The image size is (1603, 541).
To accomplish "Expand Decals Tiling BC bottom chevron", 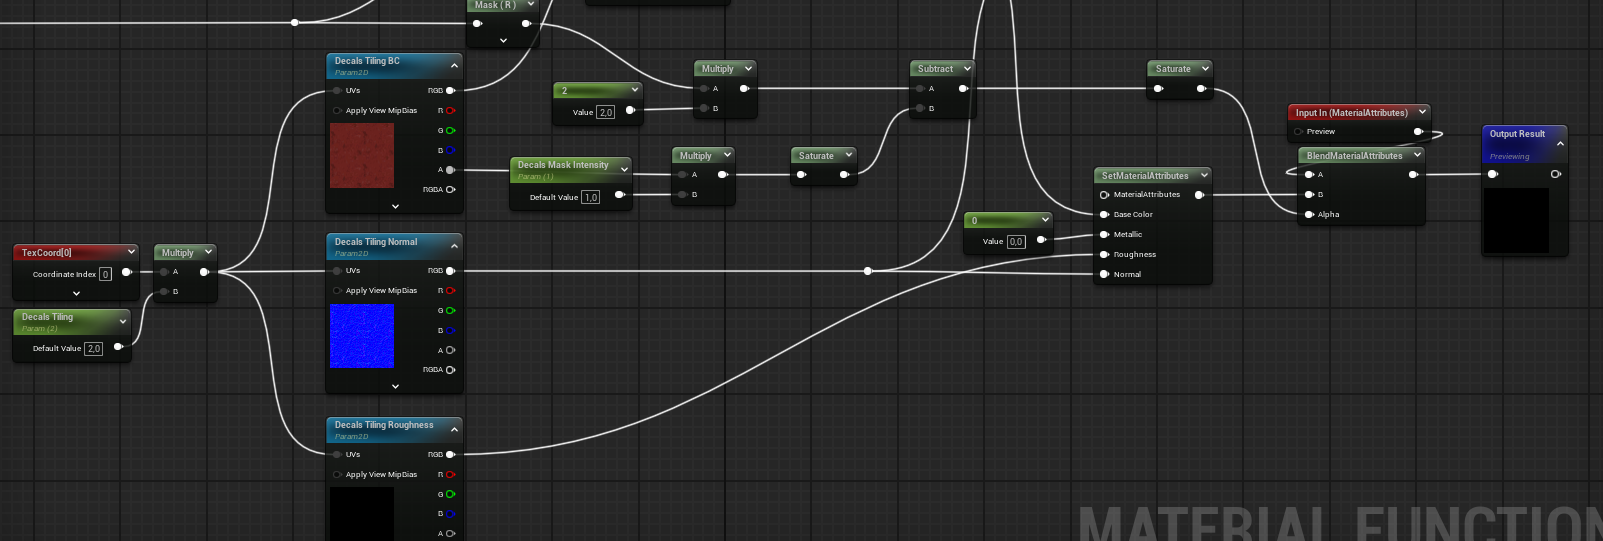I will 395,206.
